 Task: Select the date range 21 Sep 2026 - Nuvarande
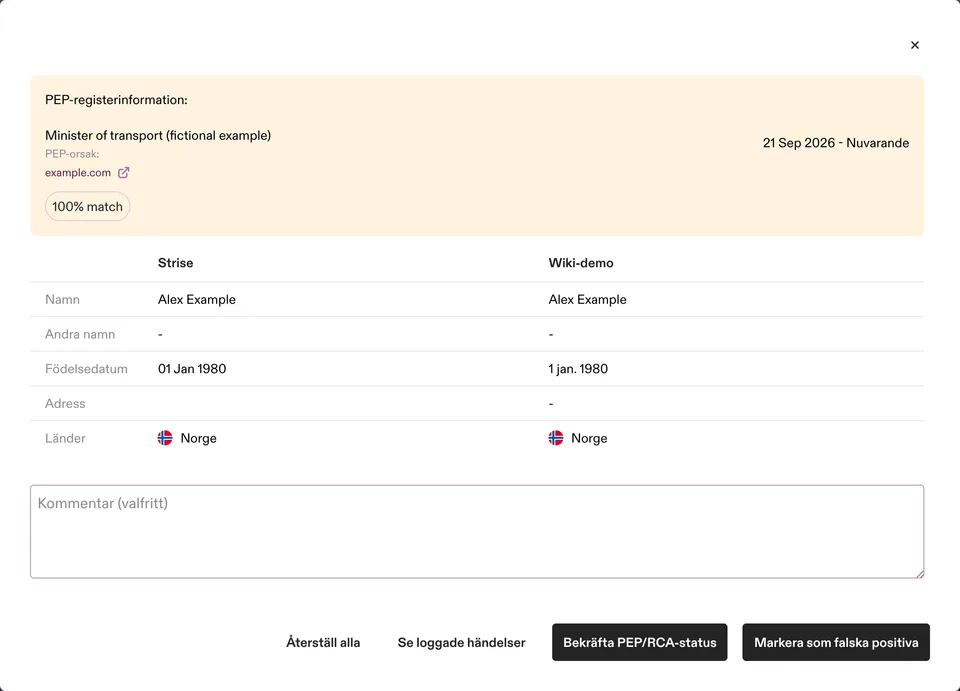point(836,143)
